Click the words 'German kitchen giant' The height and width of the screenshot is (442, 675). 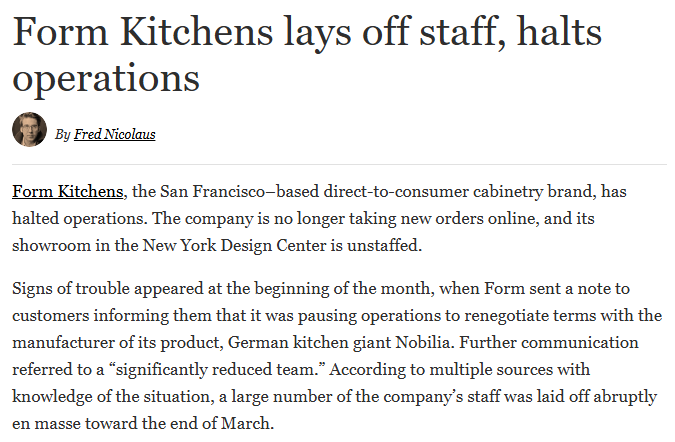coord(310,343)
